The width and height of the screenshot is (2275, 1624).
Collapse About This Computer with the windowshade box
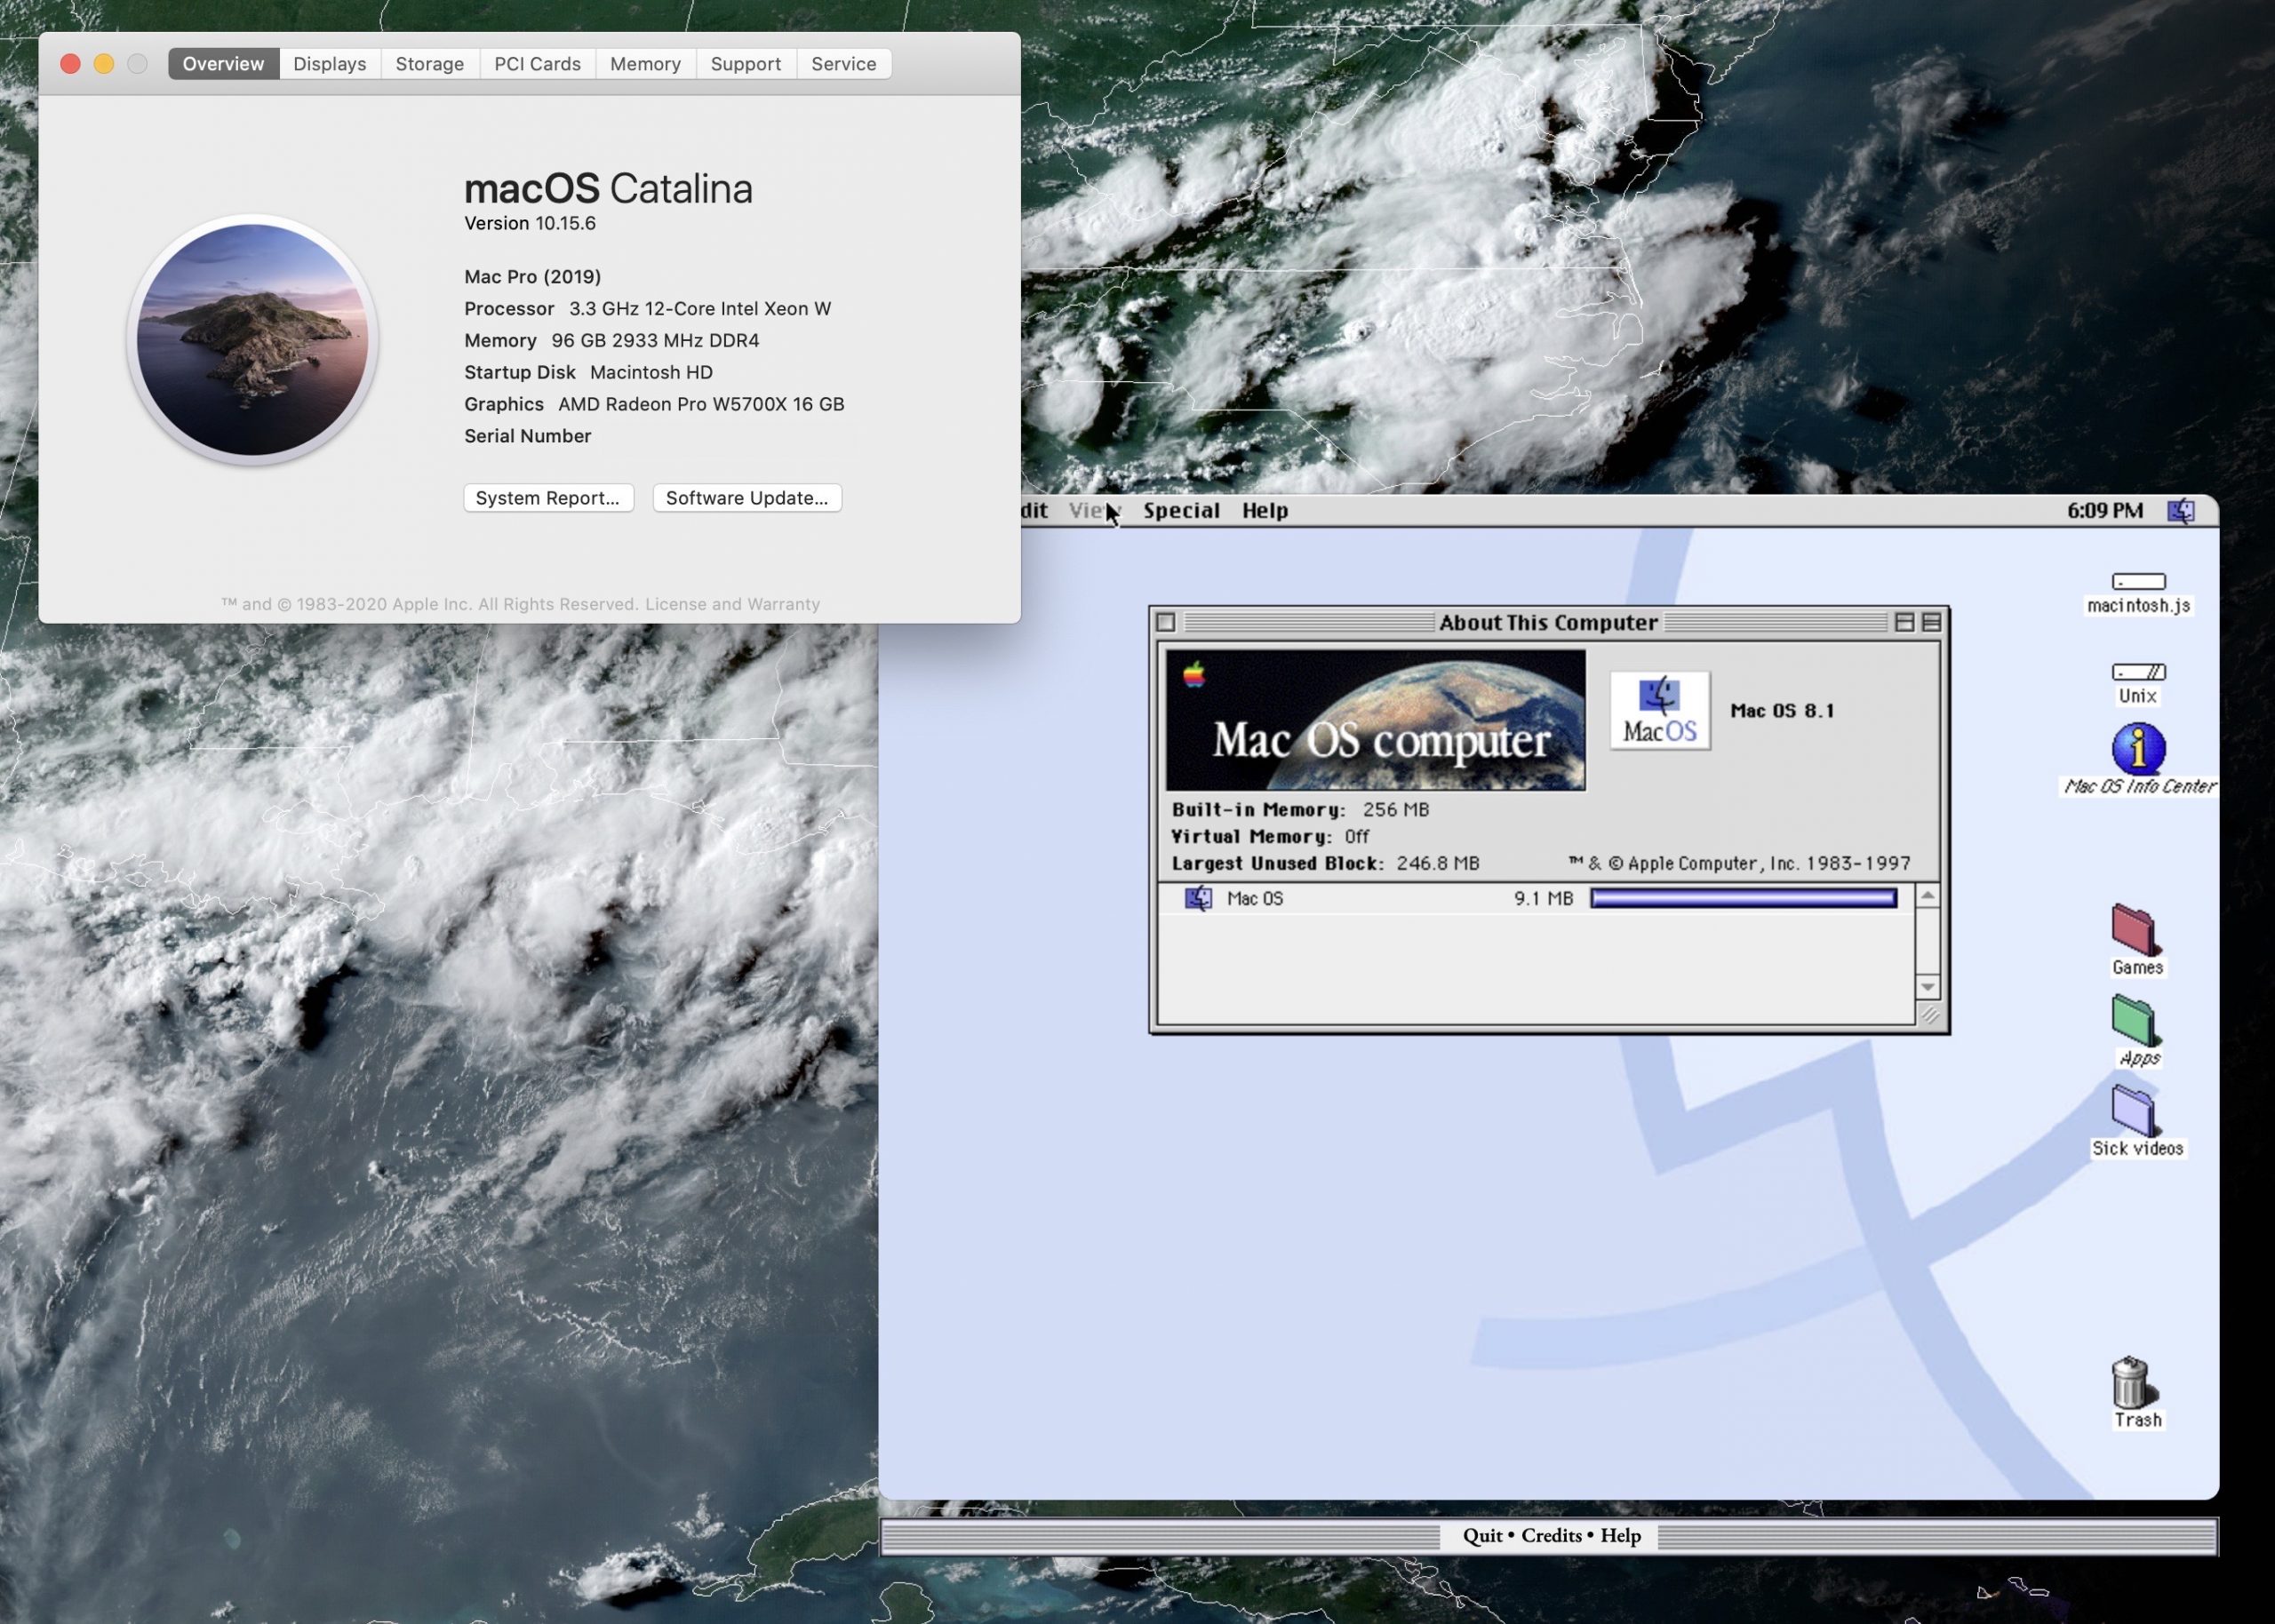1931,622
